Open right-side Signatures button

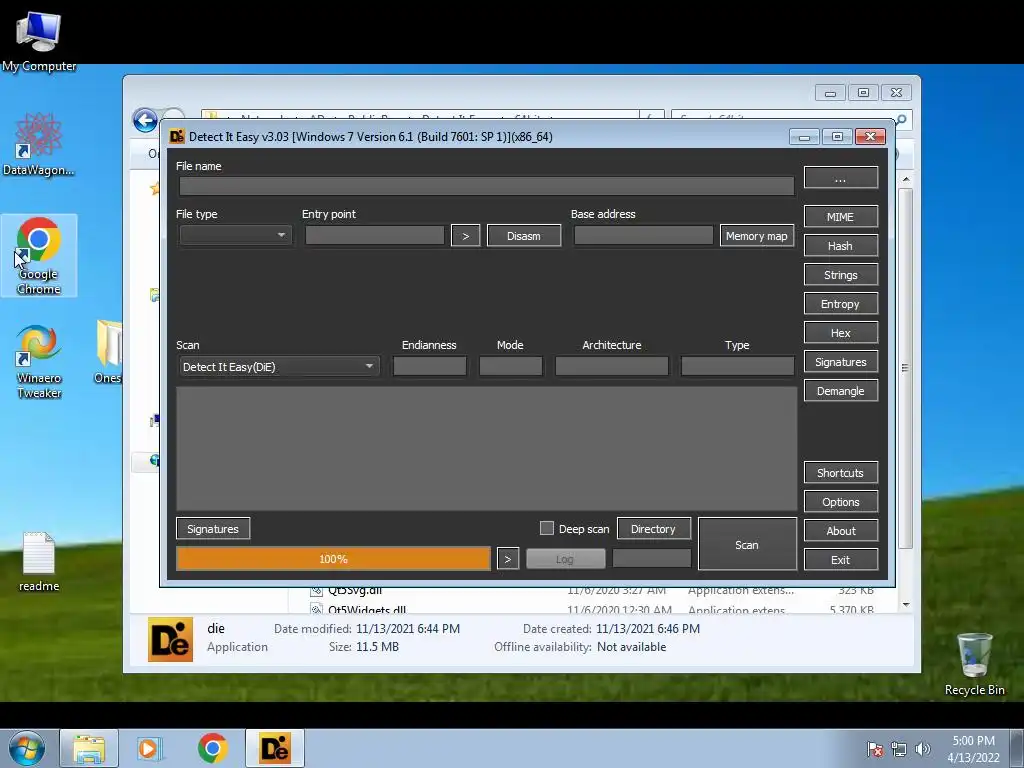(x=840, y=362)
